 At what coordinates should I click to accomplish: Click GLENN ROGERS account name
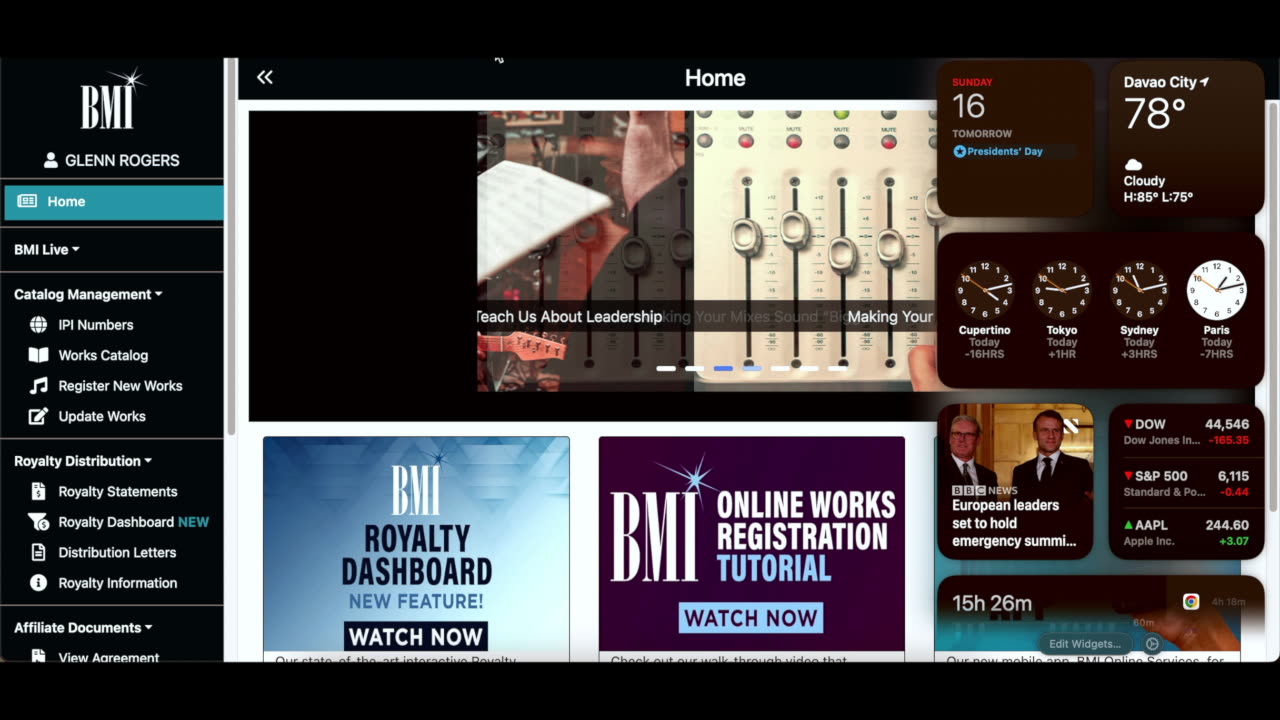(x=122, y=160)
